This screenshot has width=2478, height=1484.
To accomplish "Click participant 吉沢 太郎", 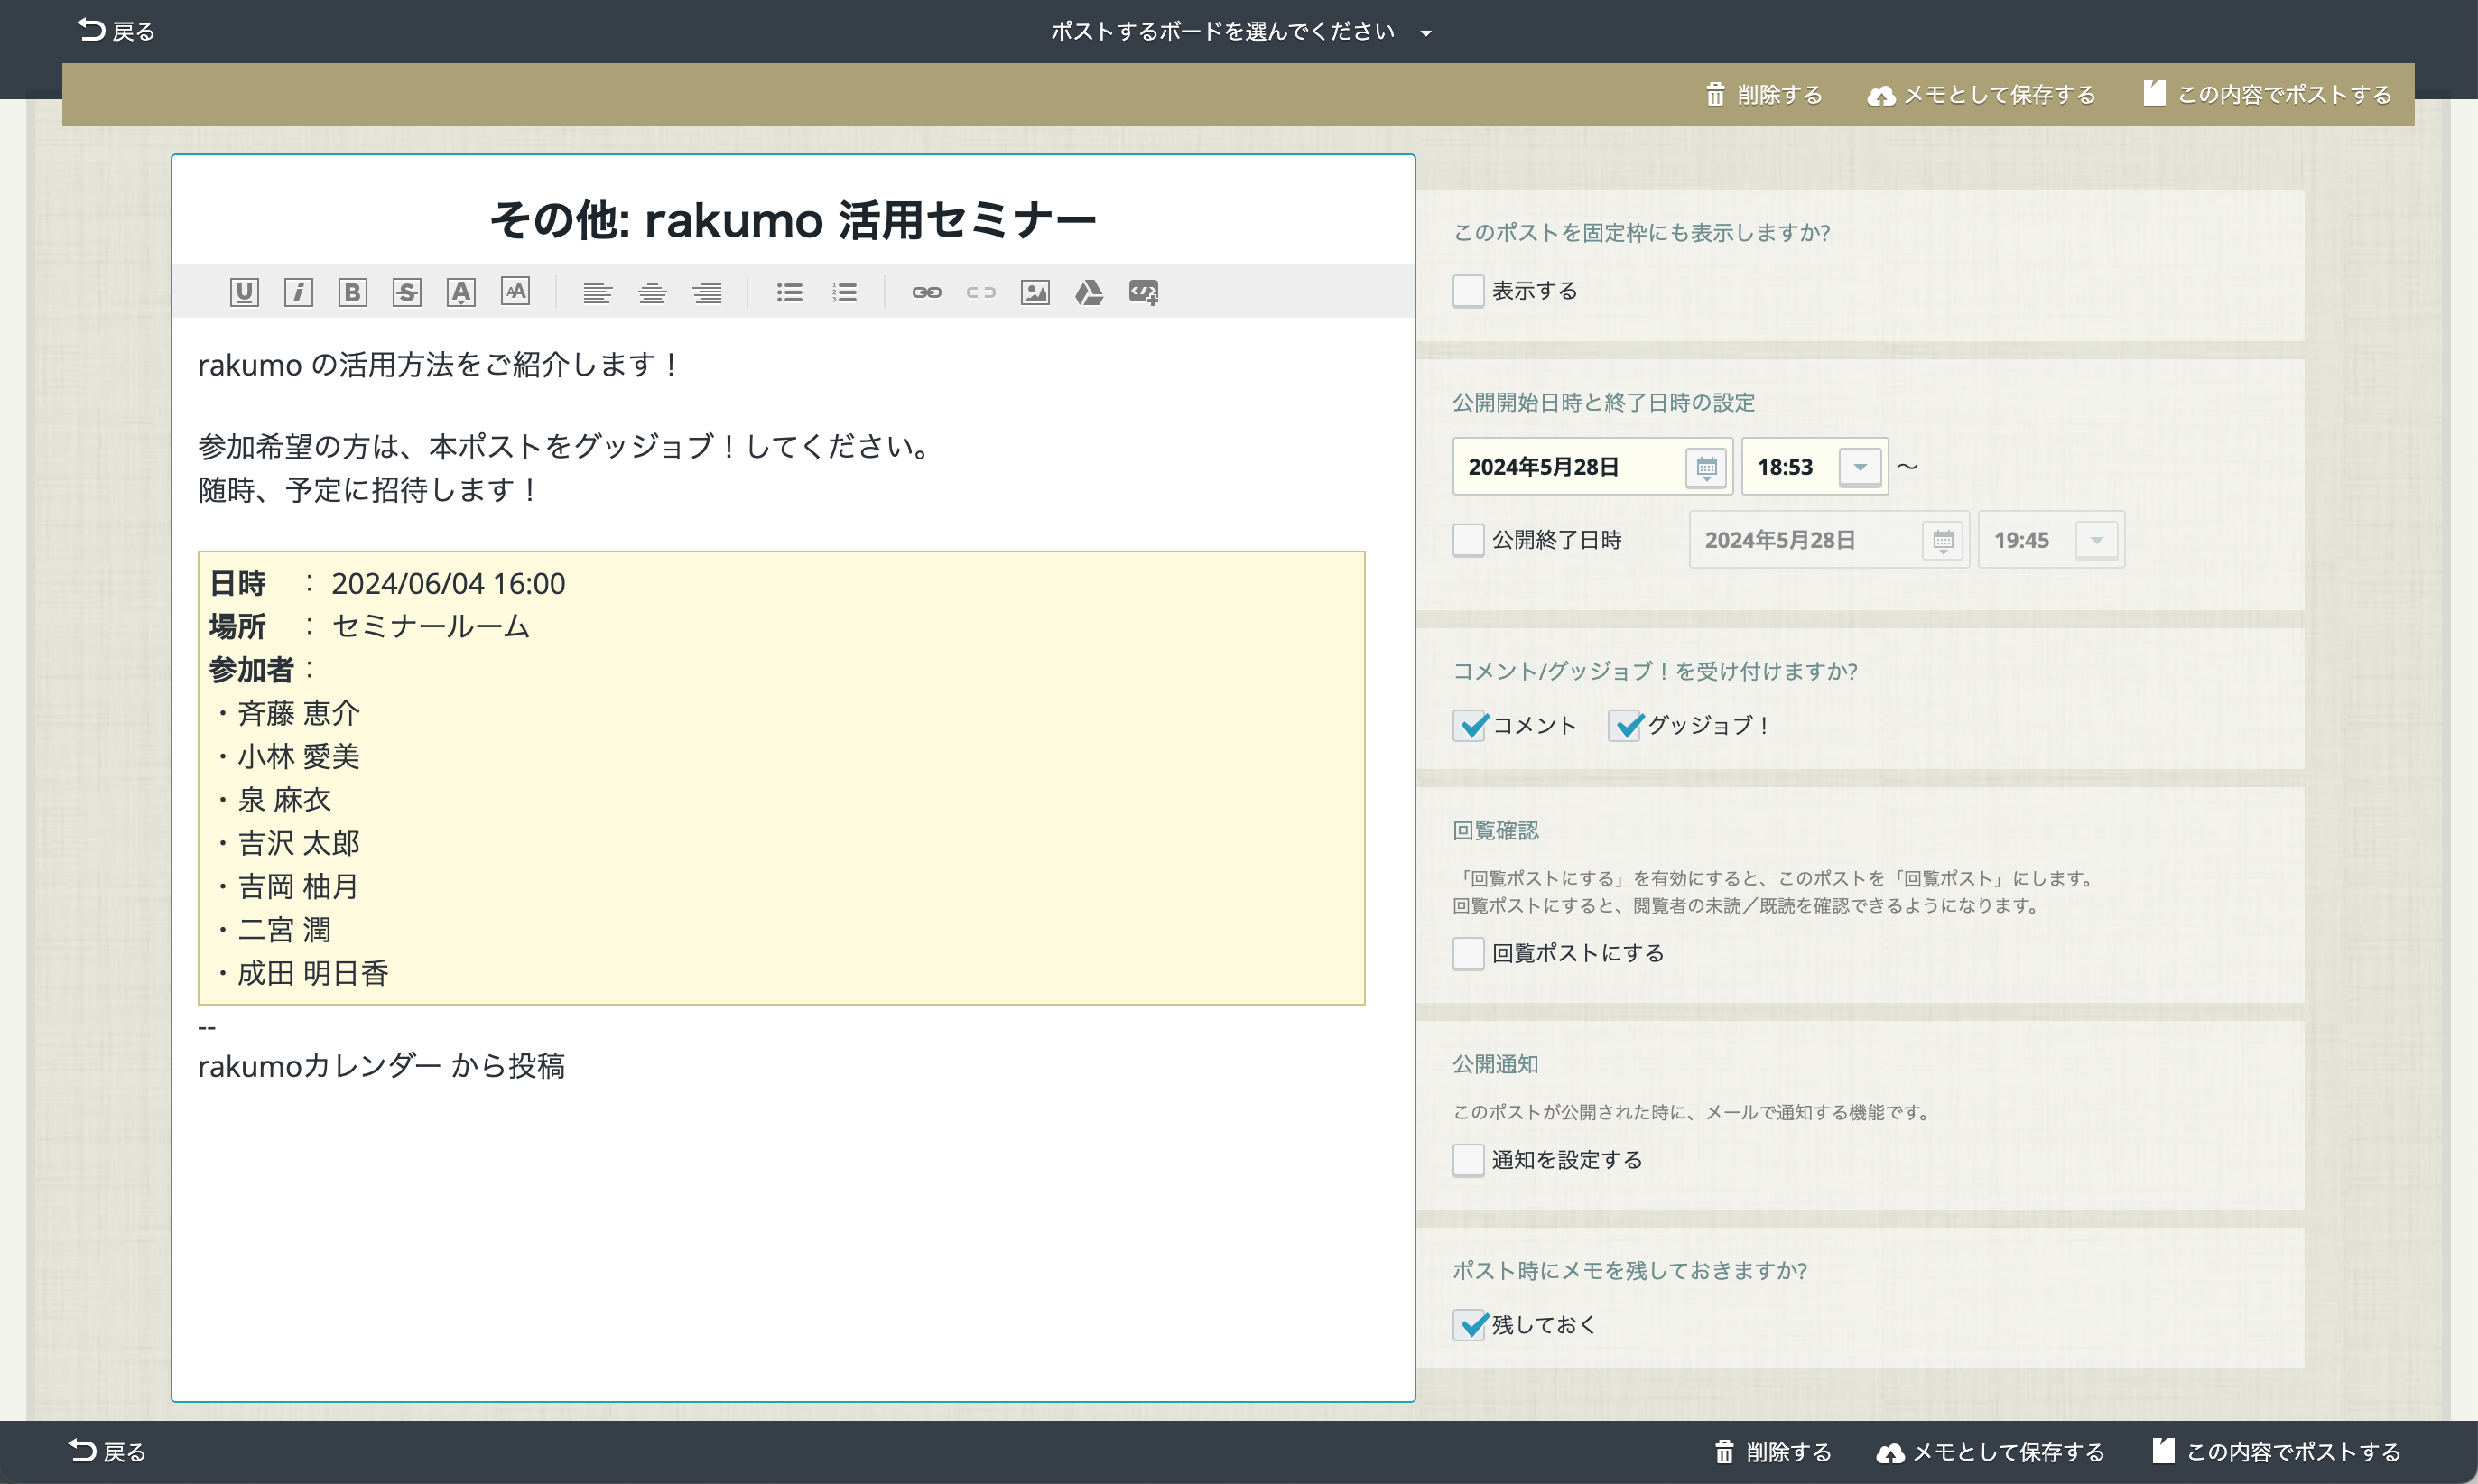I will [298, 843].
